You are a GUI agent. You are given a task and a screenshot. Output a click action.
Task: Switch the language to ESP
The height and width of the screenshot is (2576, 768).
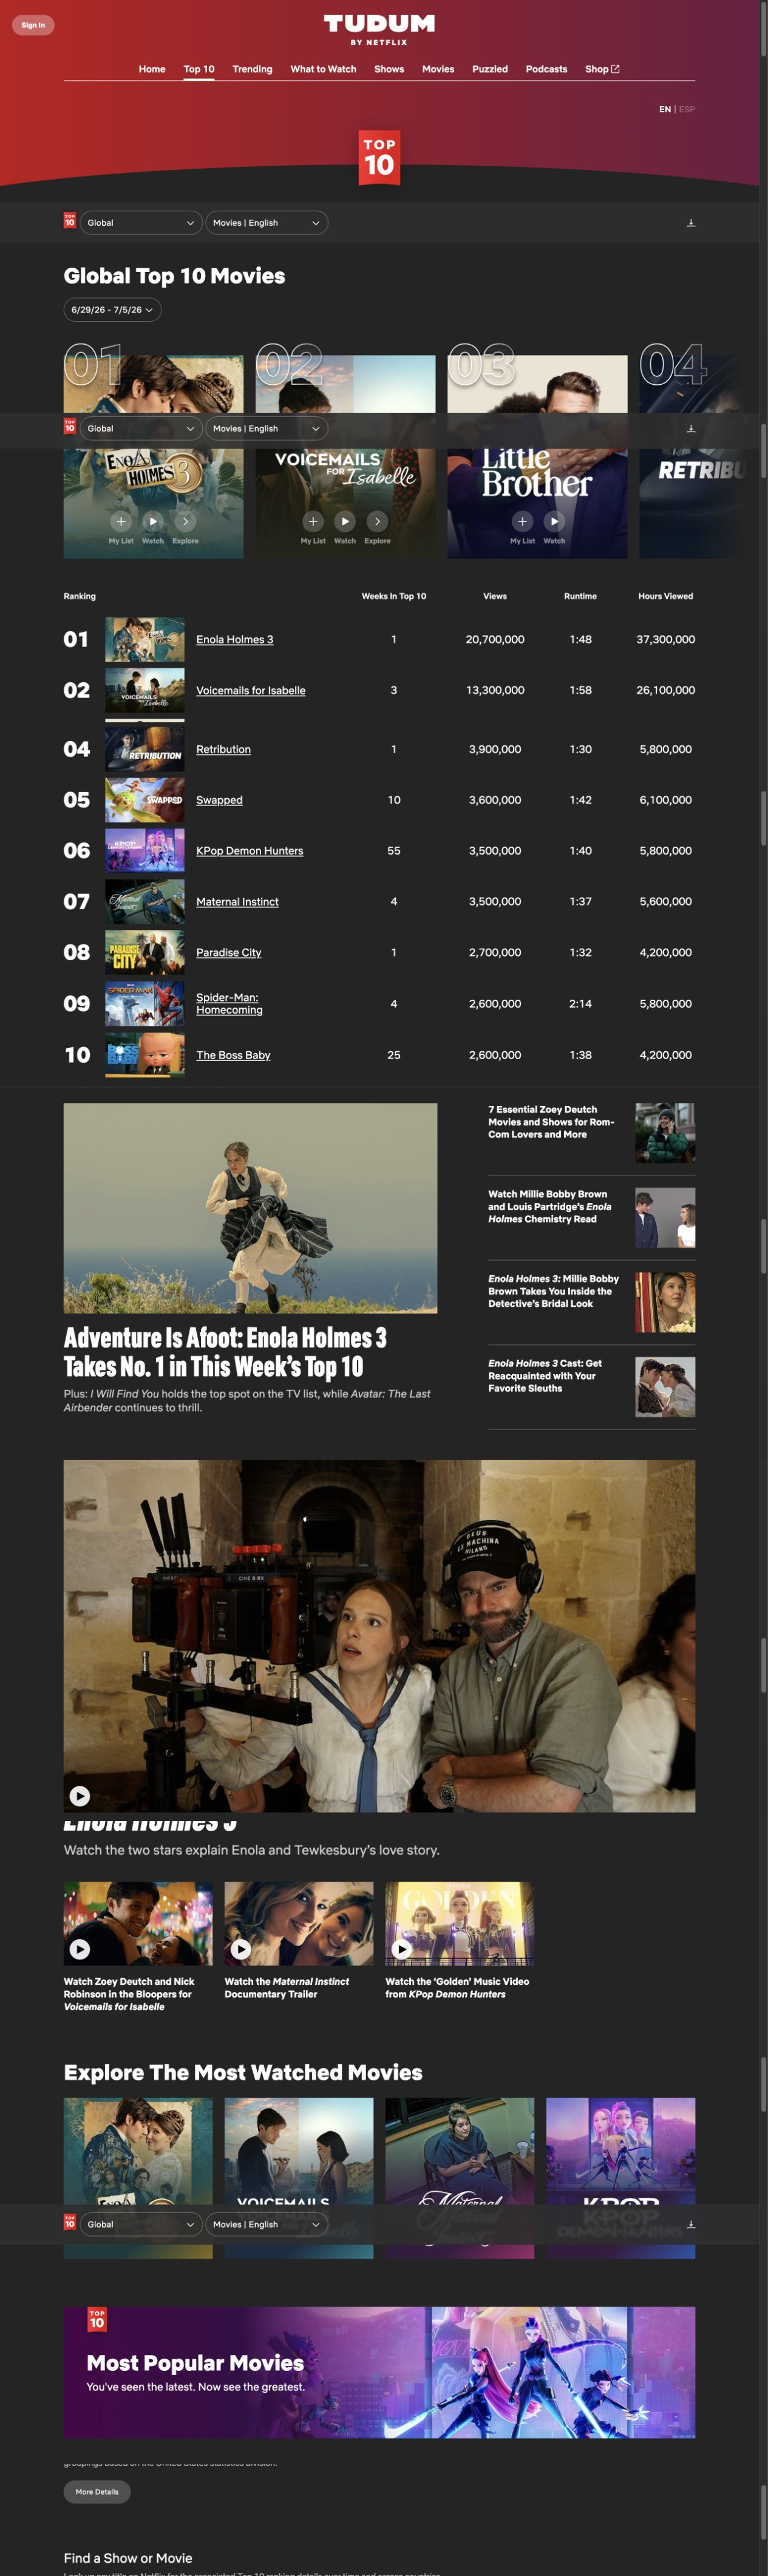[687, 109]
